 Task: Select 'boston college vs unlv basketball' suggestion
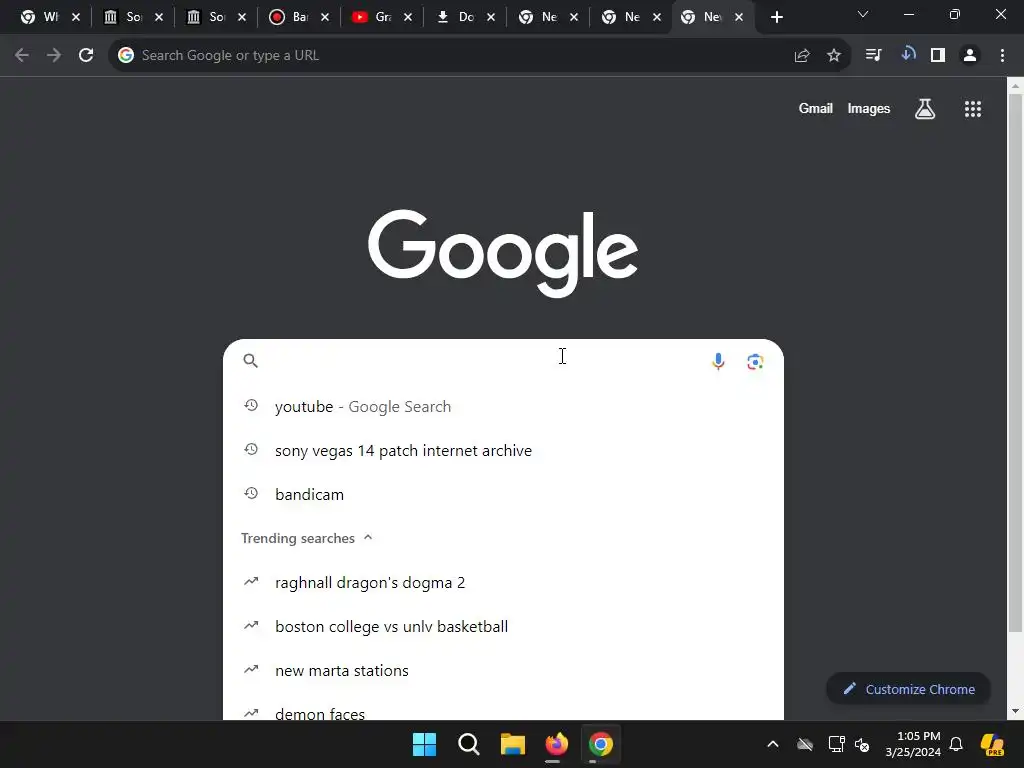click(503, 626)
